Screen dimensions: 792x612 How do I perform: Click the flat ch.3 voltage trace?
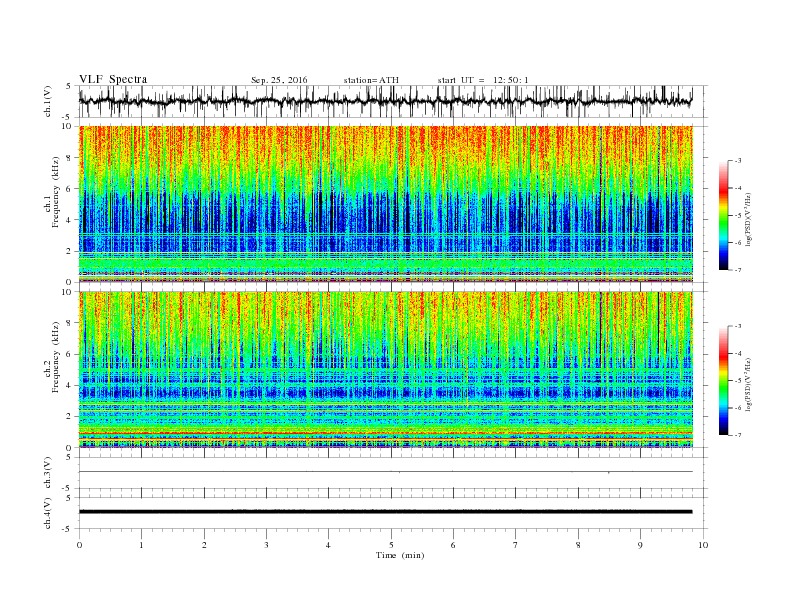pyautogui.click(x=385, y=472)
